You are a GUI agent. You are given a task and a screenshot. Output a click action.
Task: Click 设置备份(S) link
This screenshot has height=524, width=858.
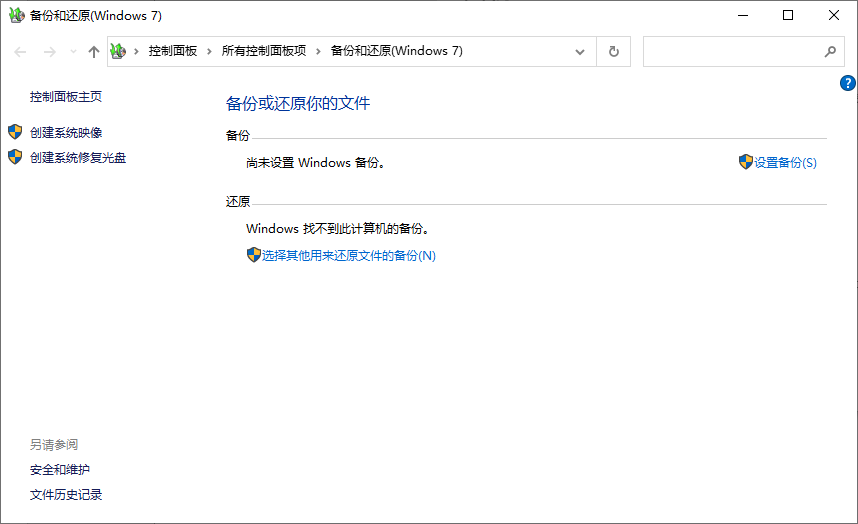[x=785, y=163]
